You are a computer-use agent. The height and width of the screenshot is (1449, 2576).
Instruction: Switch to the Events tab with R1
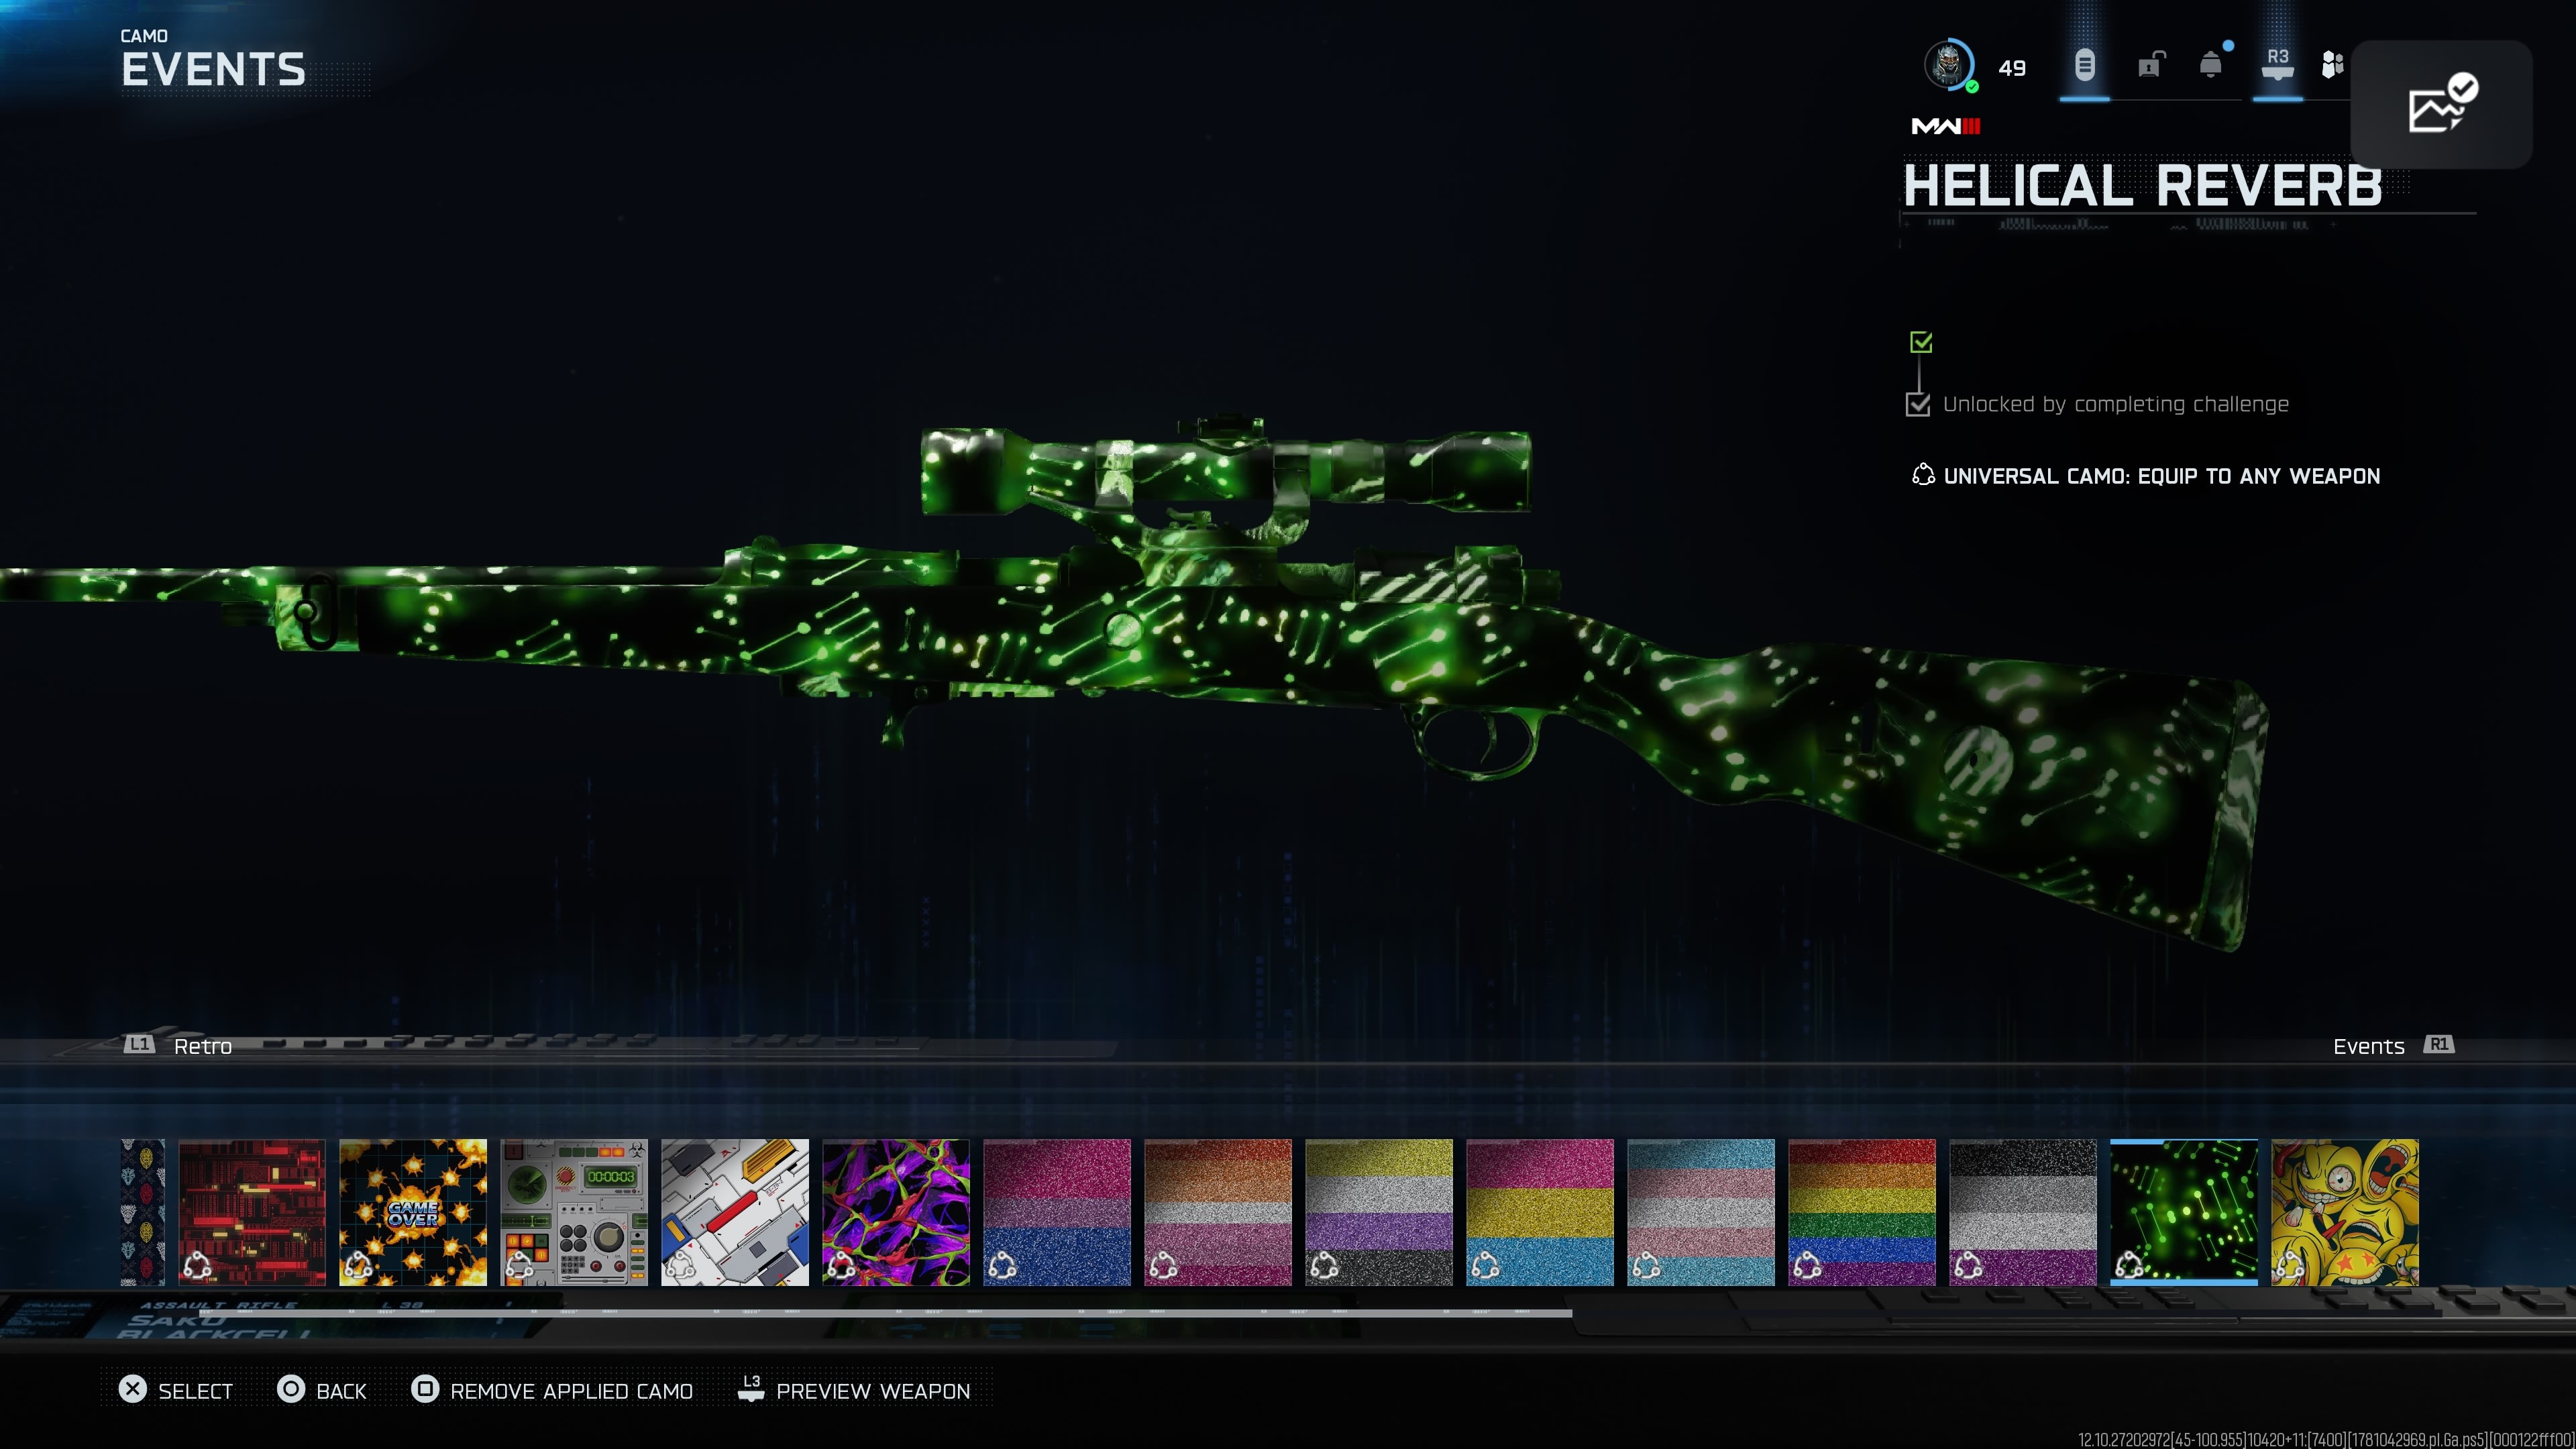click(2393, 1046)
